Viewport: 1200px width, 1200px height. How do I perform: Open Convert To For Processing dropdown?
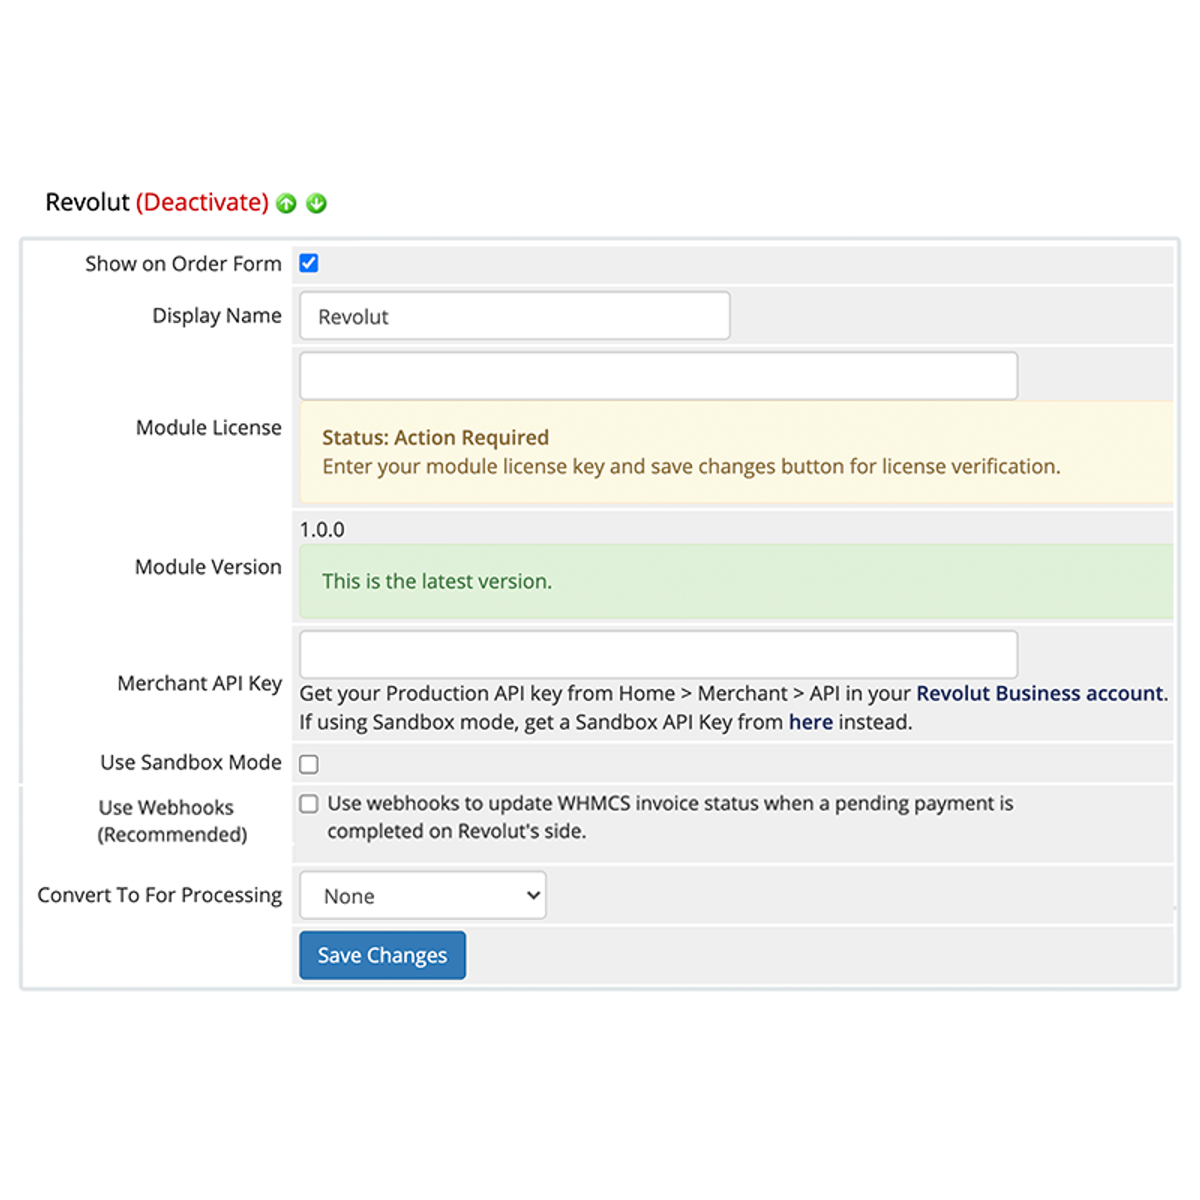423,896
